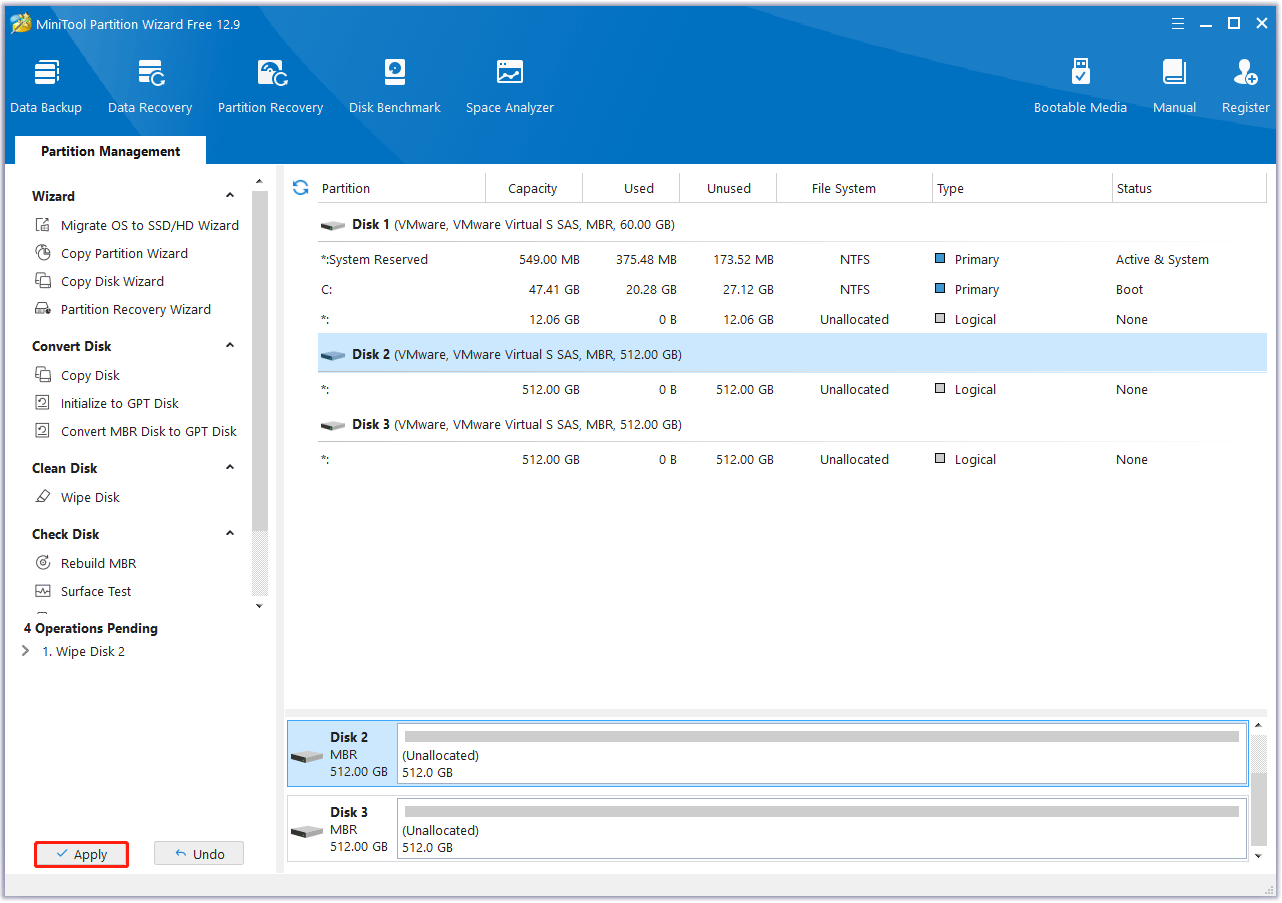Image resolution: width=1282 pixels, height=903 pixels.
Task: Select the Rebuild MBR option
Action: pyautogui.click(x=98, y=563)
